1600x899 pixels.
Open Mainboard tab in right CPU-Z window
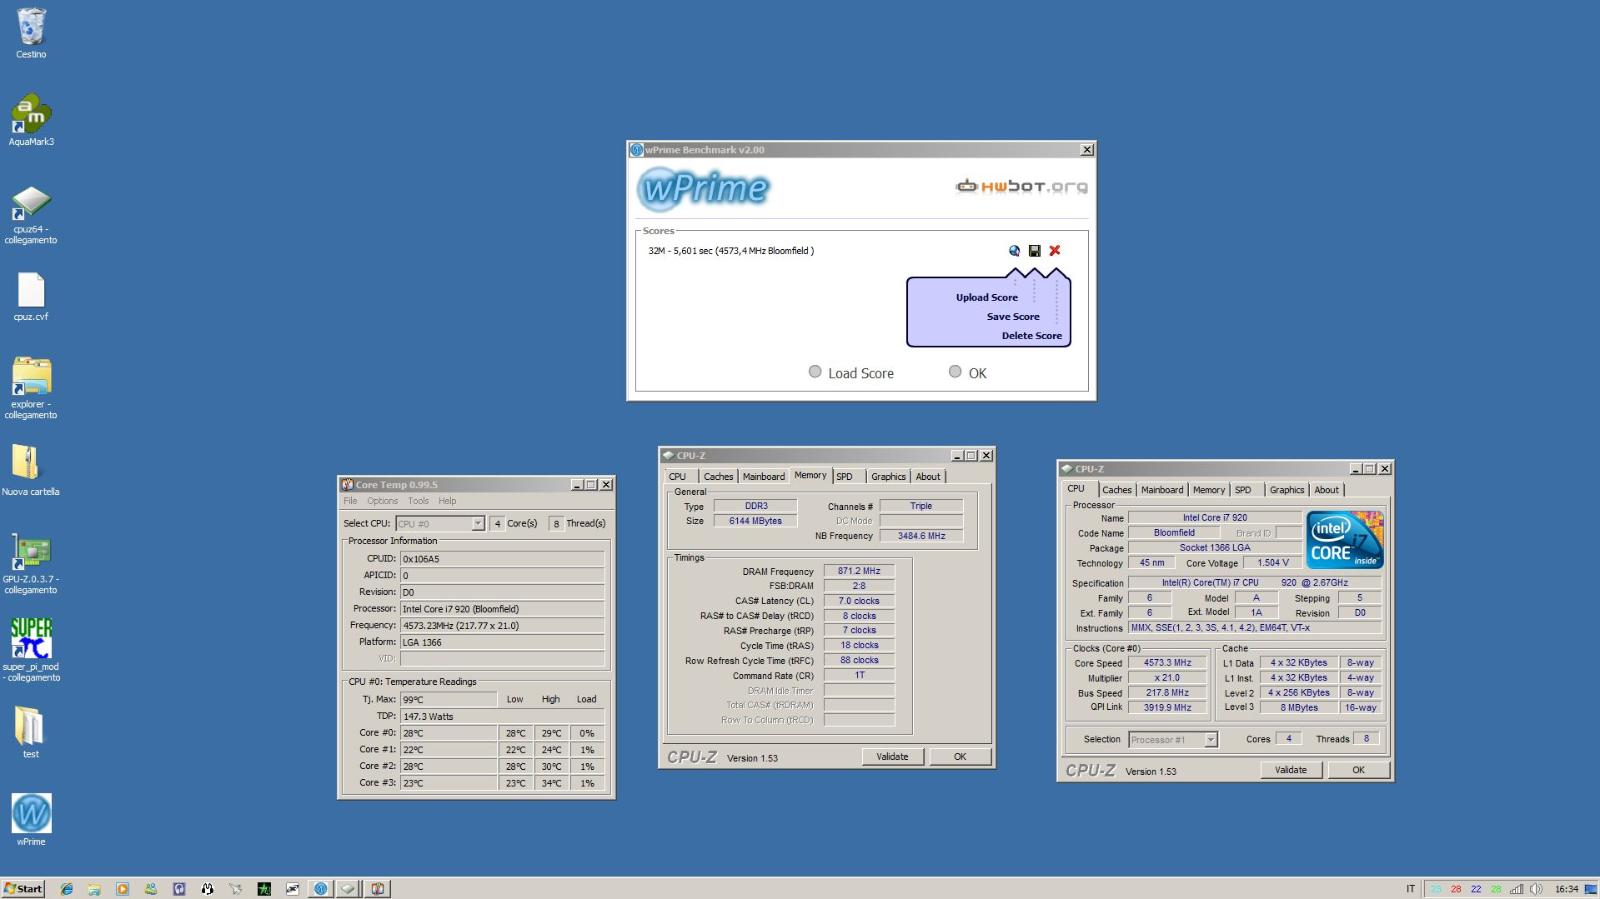[1162, 490]
